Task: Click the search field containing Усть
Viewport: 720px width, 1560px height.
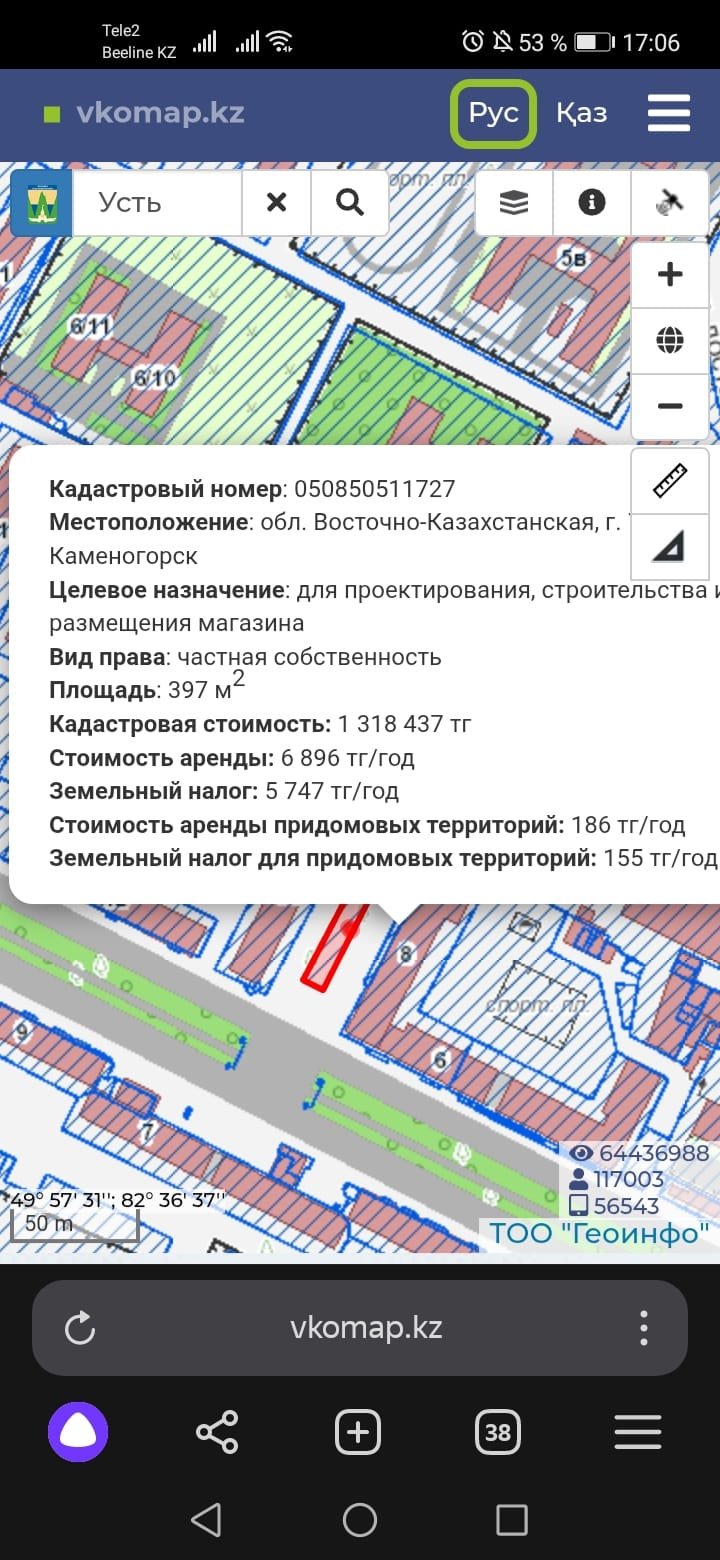Action: (157, 203)
